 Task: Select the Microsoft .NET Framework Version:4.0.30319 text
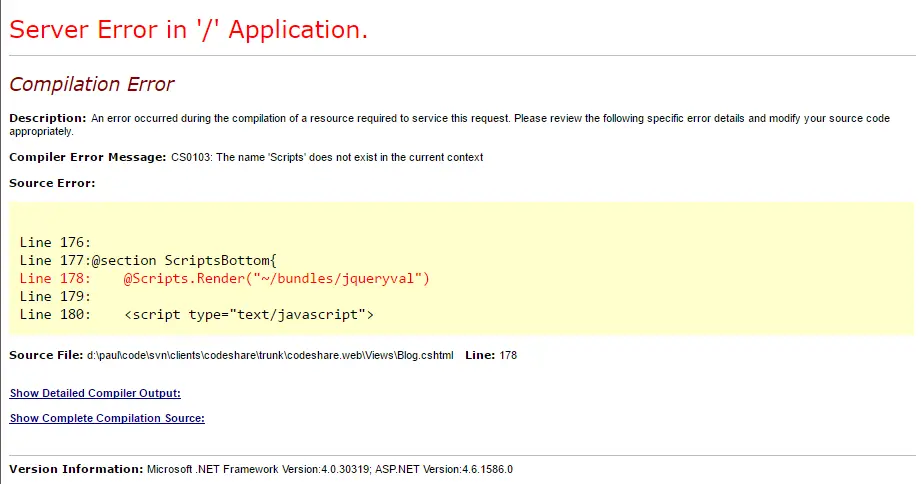[x=259, y=469]
